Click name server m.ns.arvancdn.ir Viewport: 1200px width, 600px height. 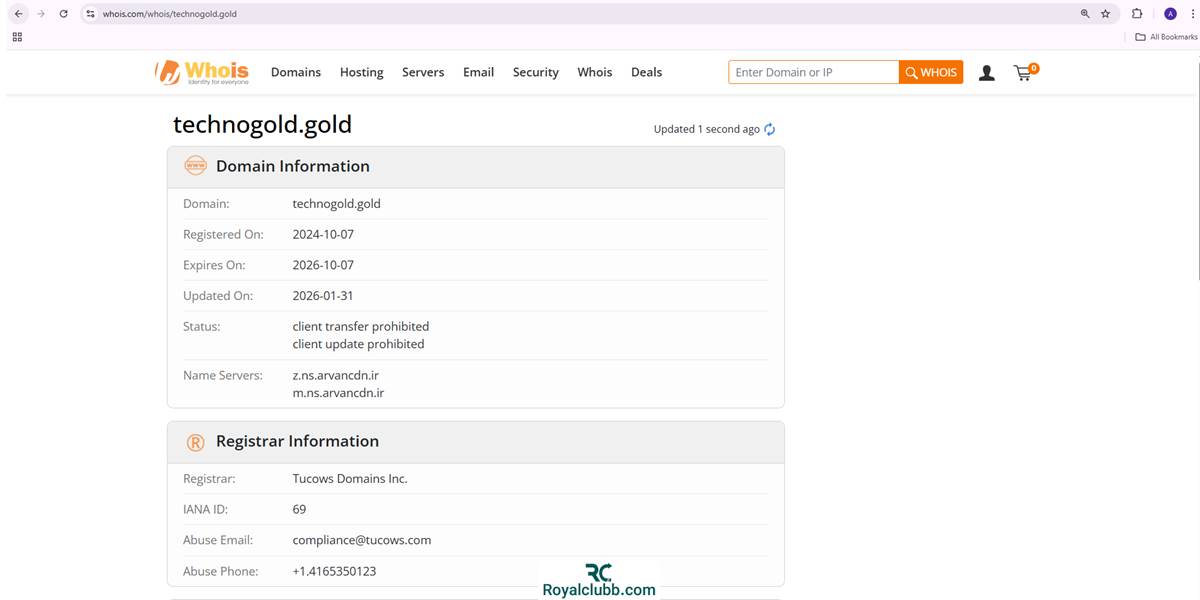click(338, 393)
